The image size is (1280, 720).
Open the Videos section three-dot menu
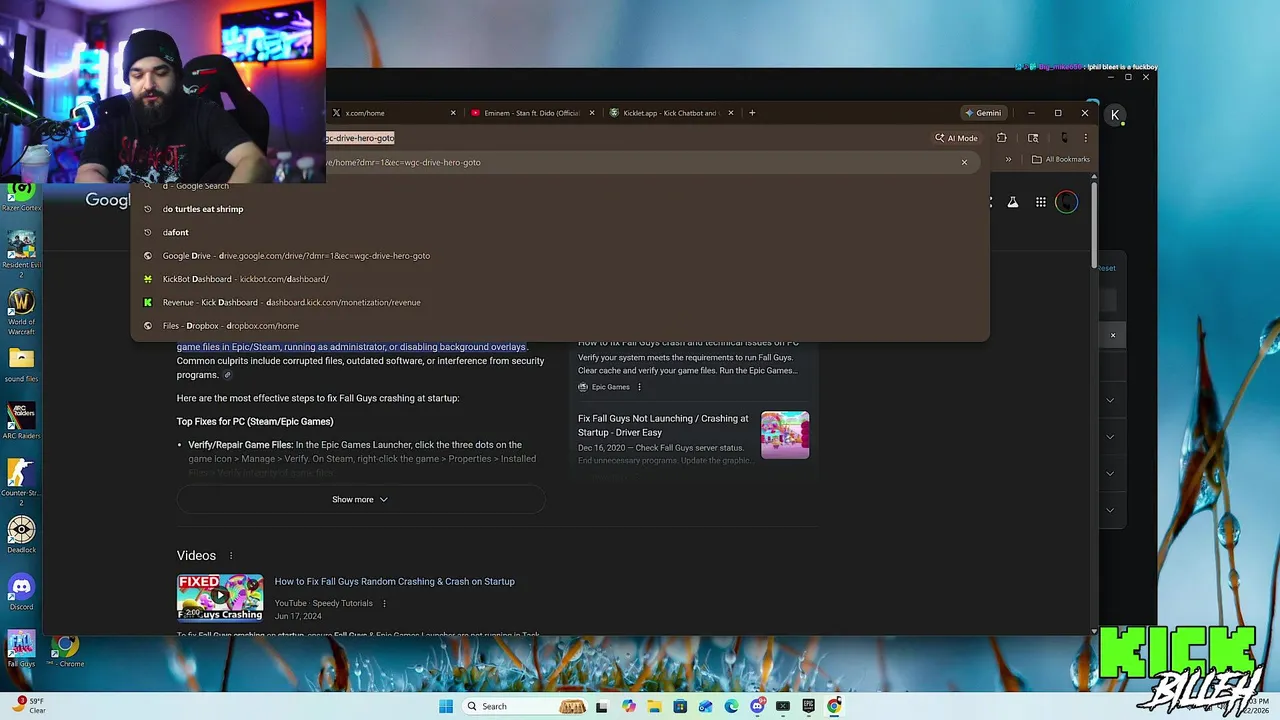[x=231, y=556]
